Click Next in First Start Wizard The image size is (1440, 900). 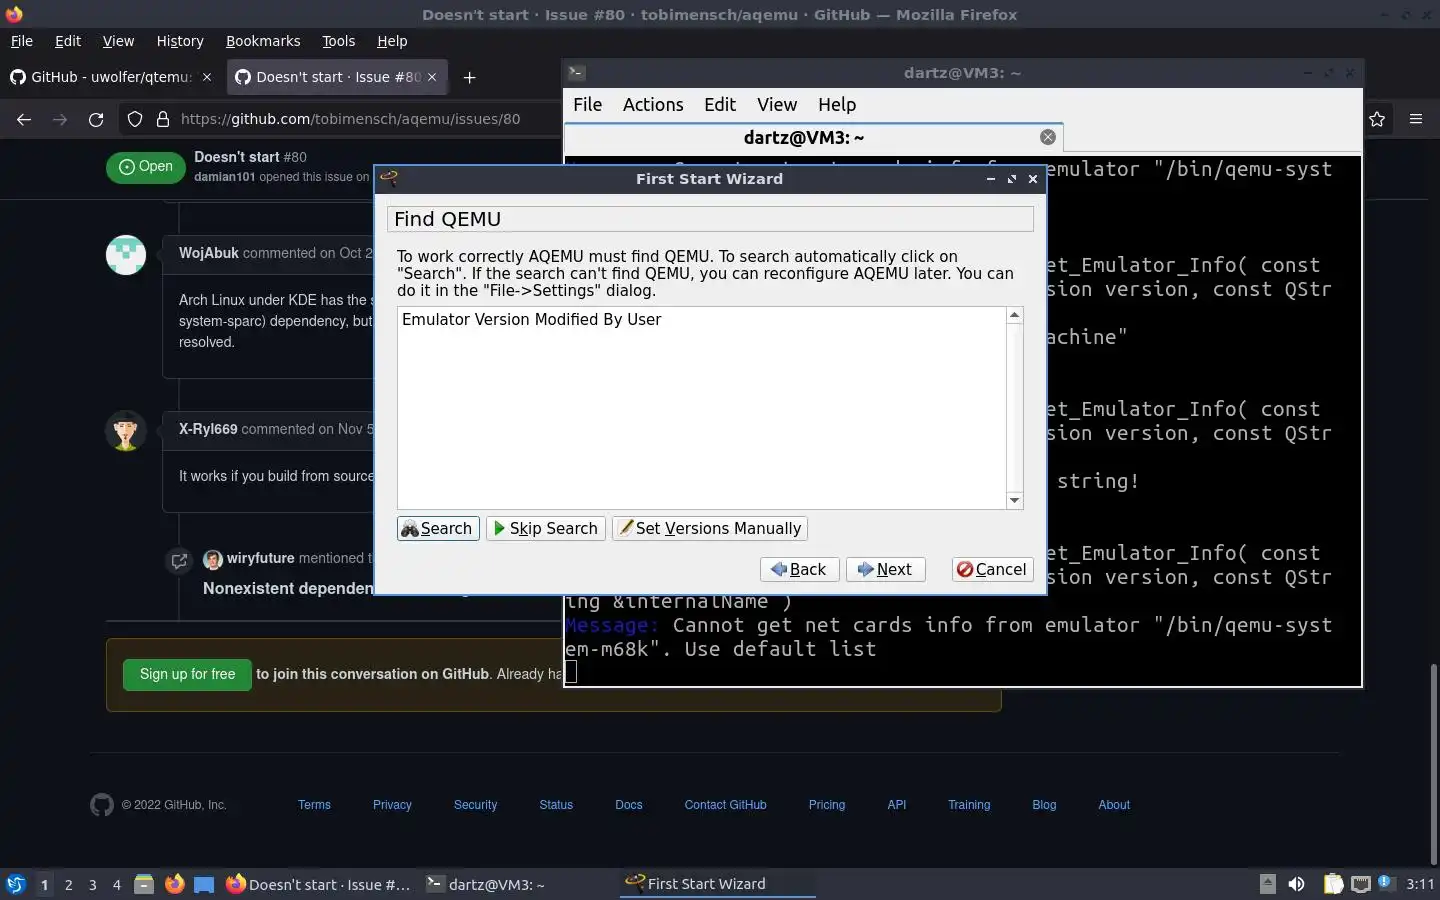[885, 569]
